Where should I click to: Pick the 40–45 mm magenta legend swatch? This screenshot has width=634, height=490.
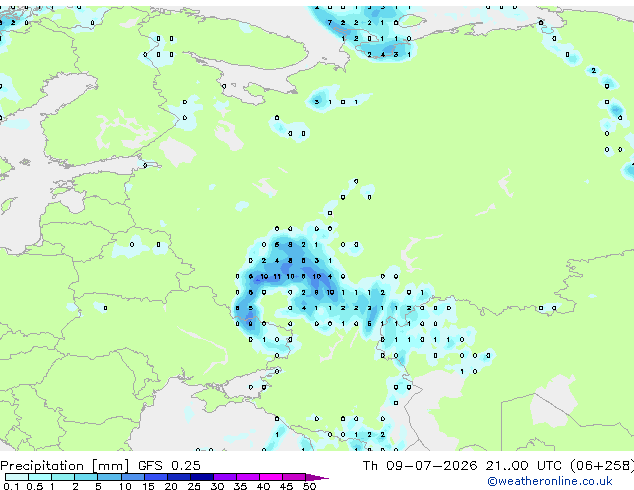pos(271,477)
